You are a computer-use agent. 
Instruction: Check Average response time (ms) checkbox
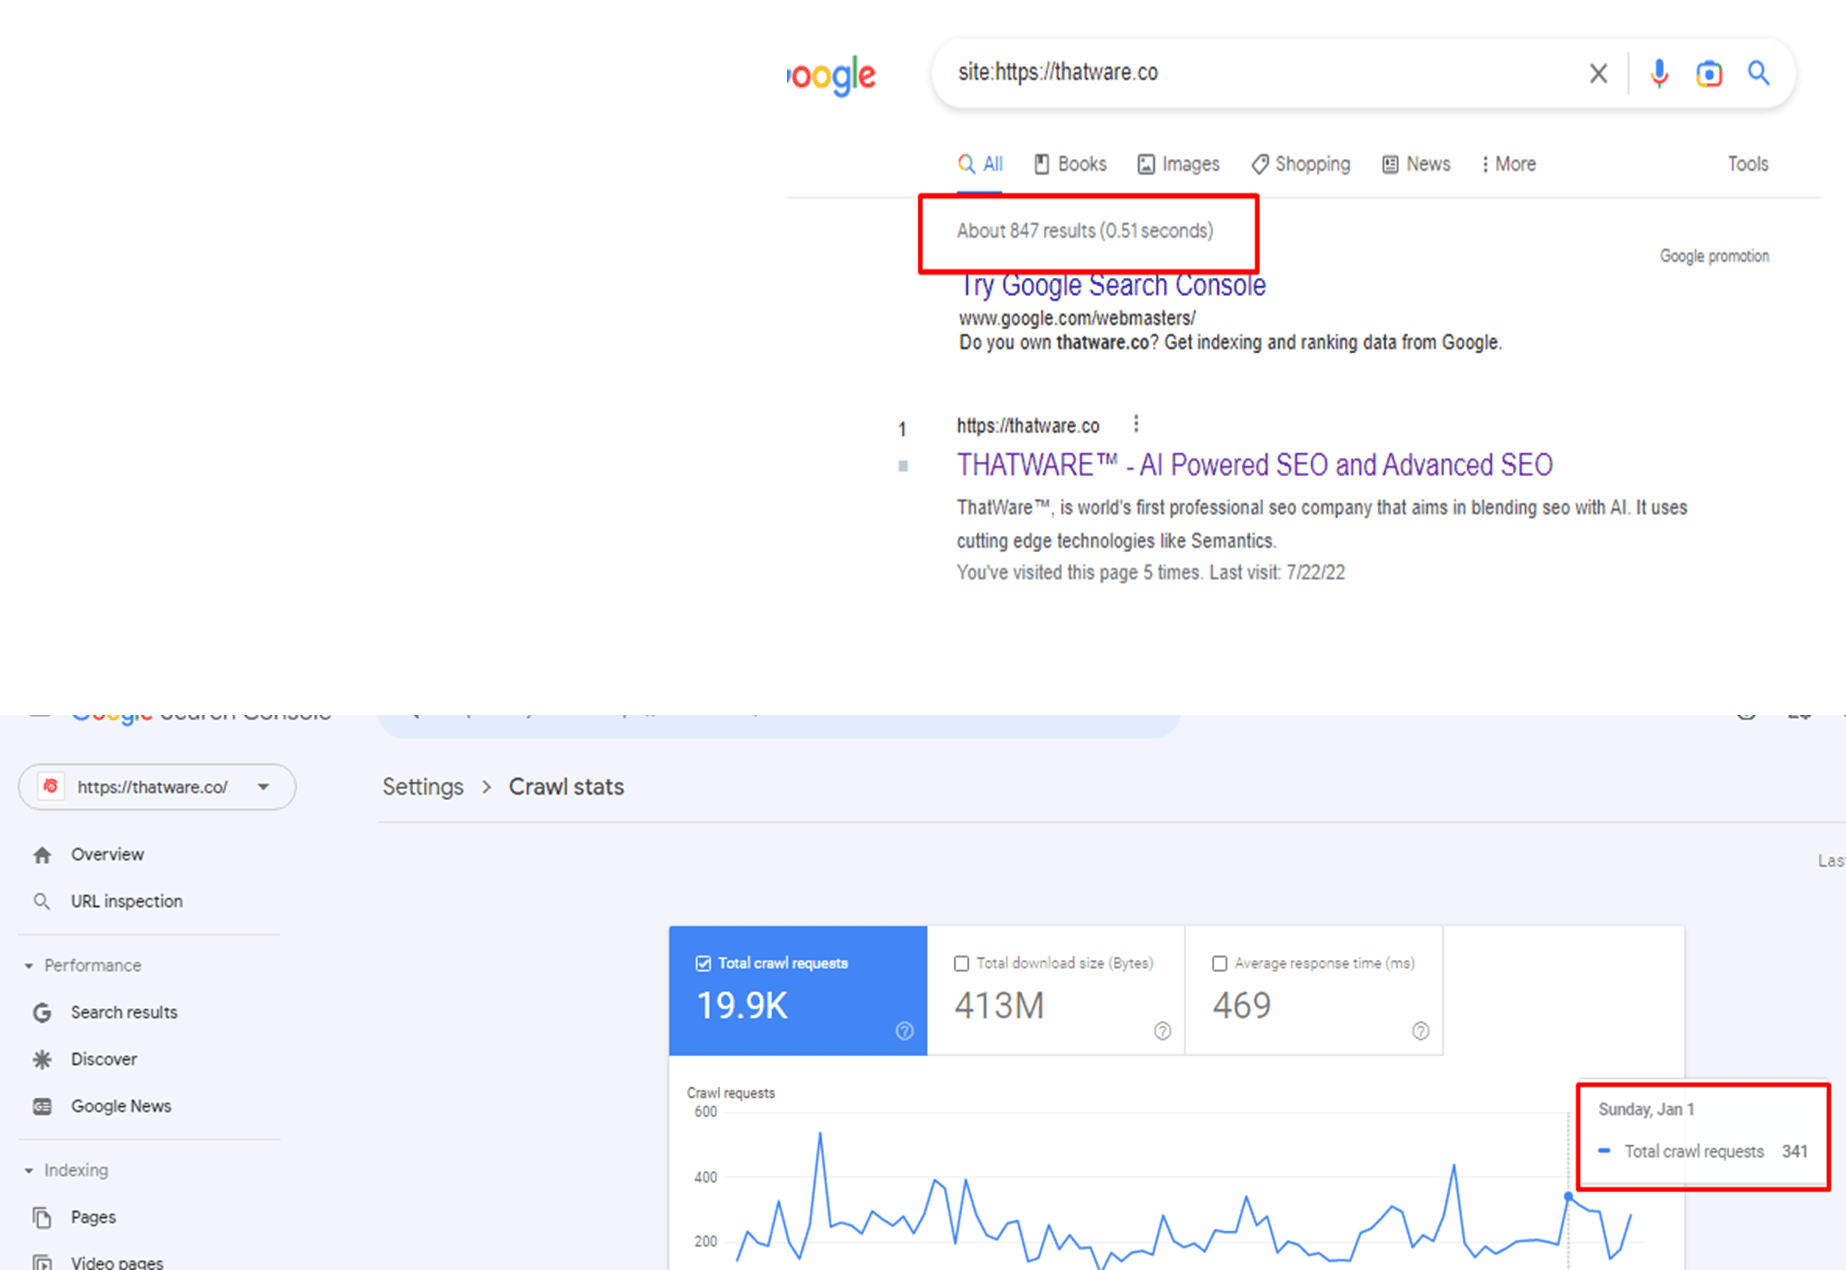(x=1219, y=963)
